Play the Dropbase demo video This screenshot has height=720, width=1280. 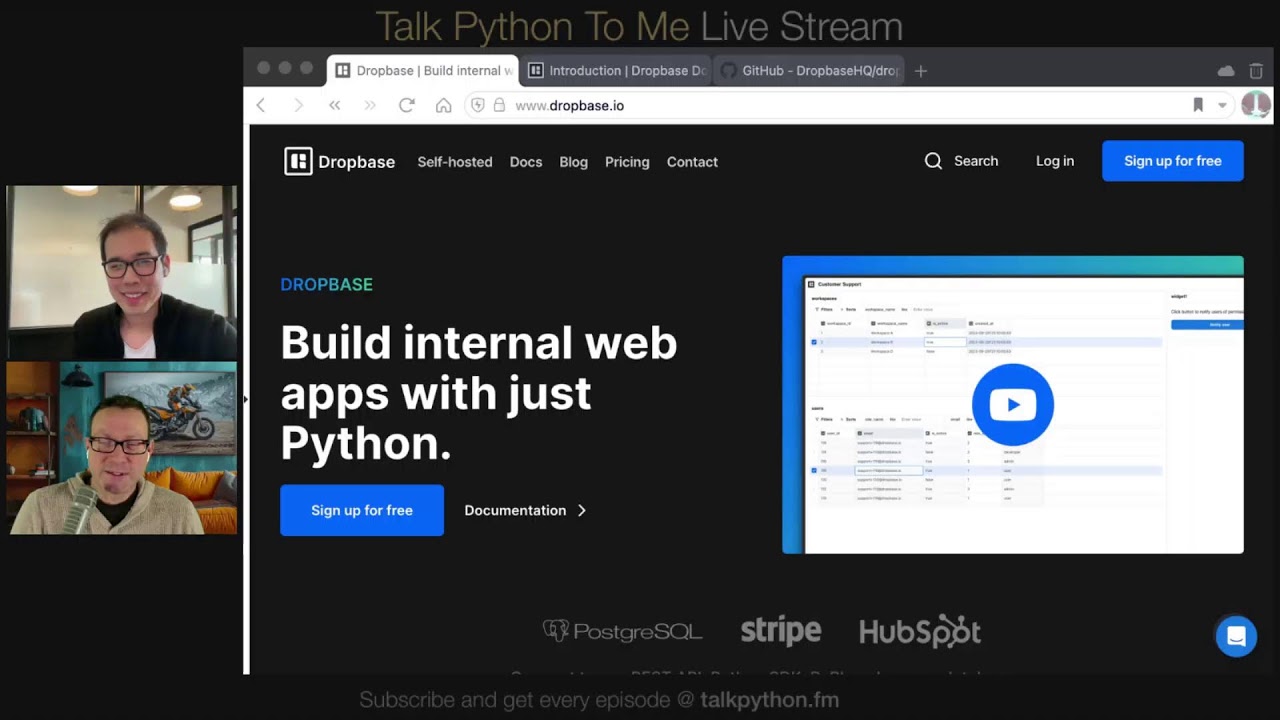pyautogui.click(x=1012, y=404)
